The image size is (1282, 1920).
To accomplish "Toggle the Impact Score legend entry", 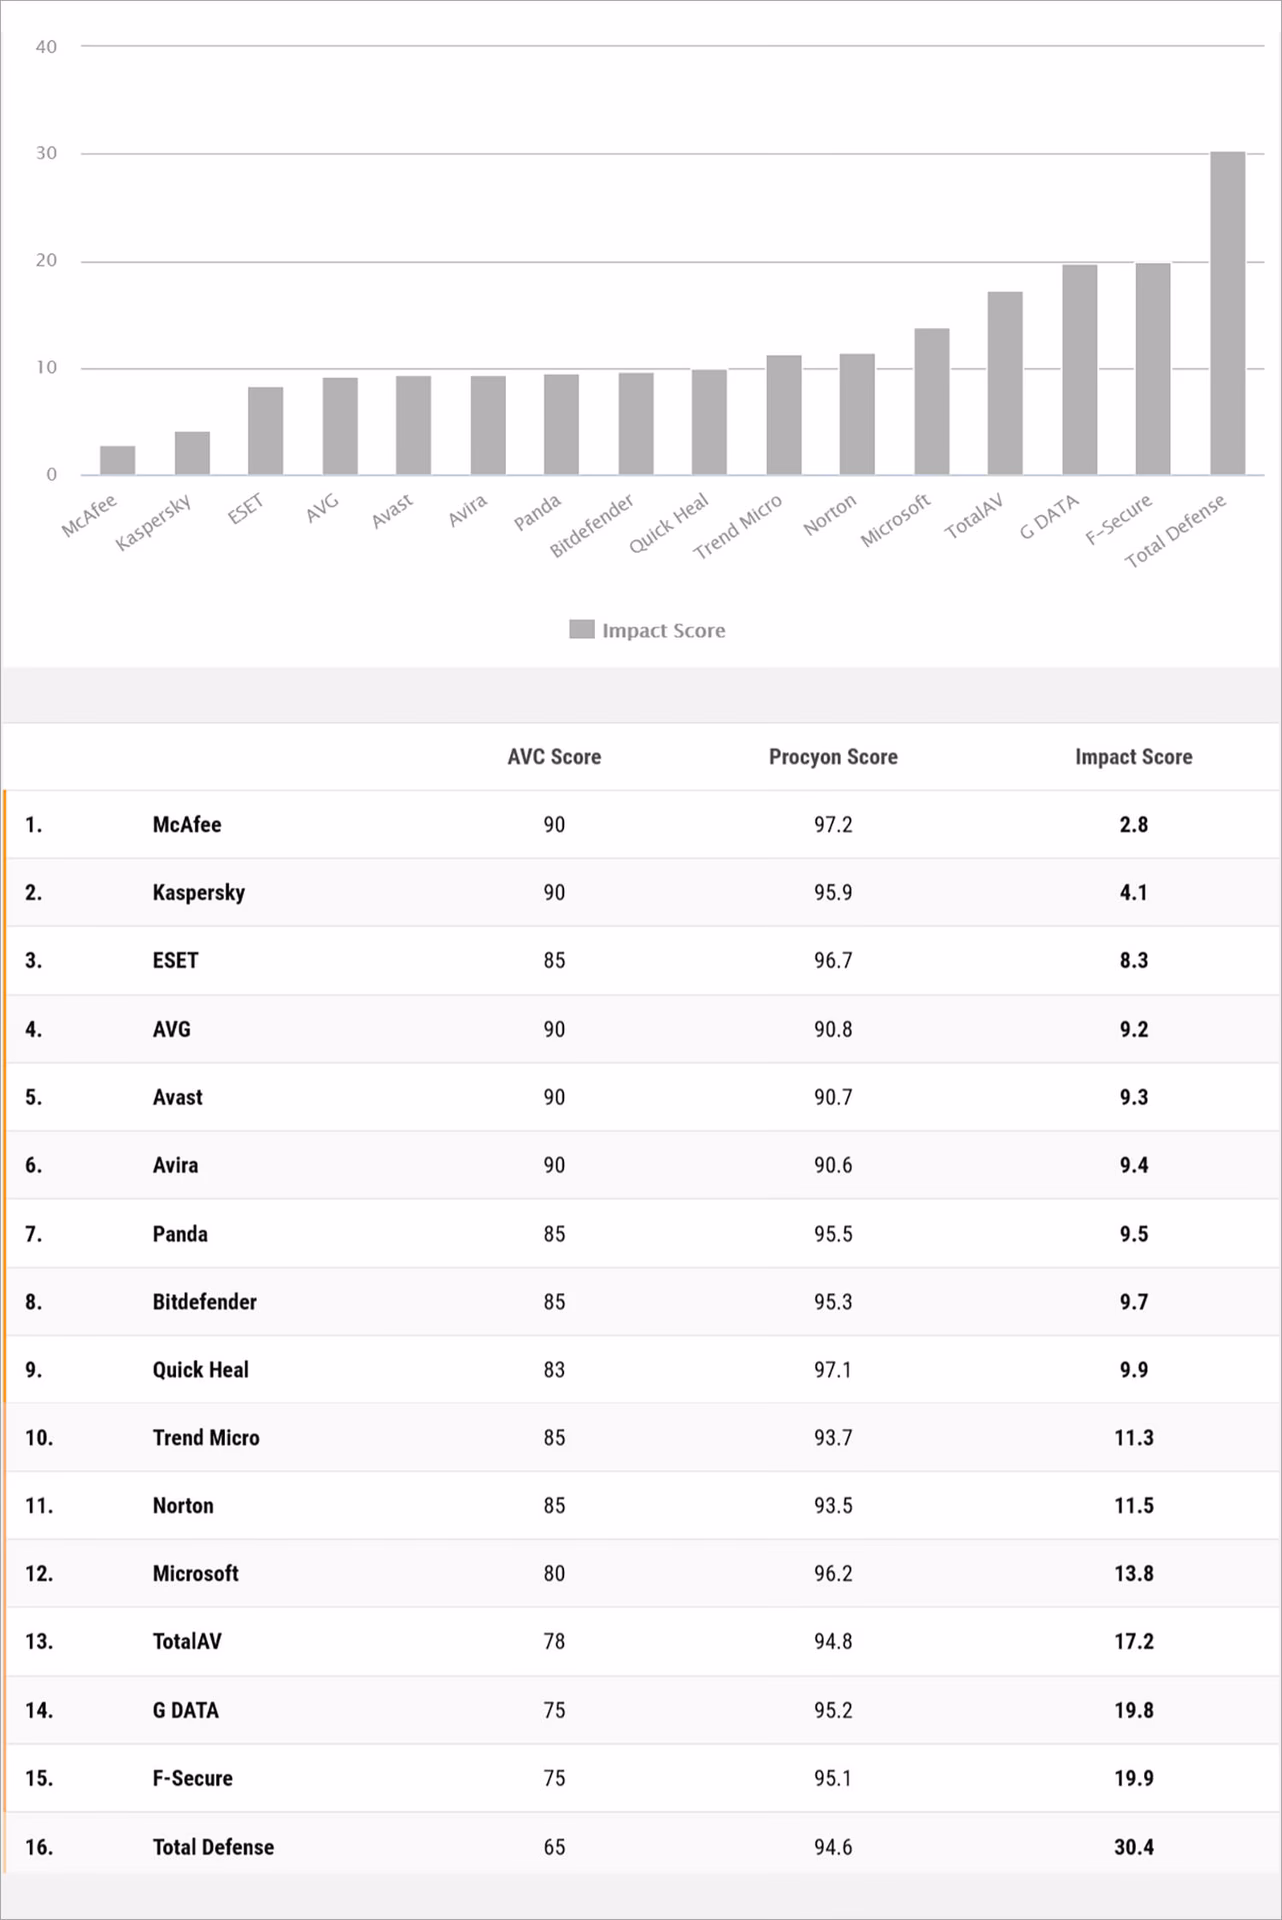I will coord(648,630).
